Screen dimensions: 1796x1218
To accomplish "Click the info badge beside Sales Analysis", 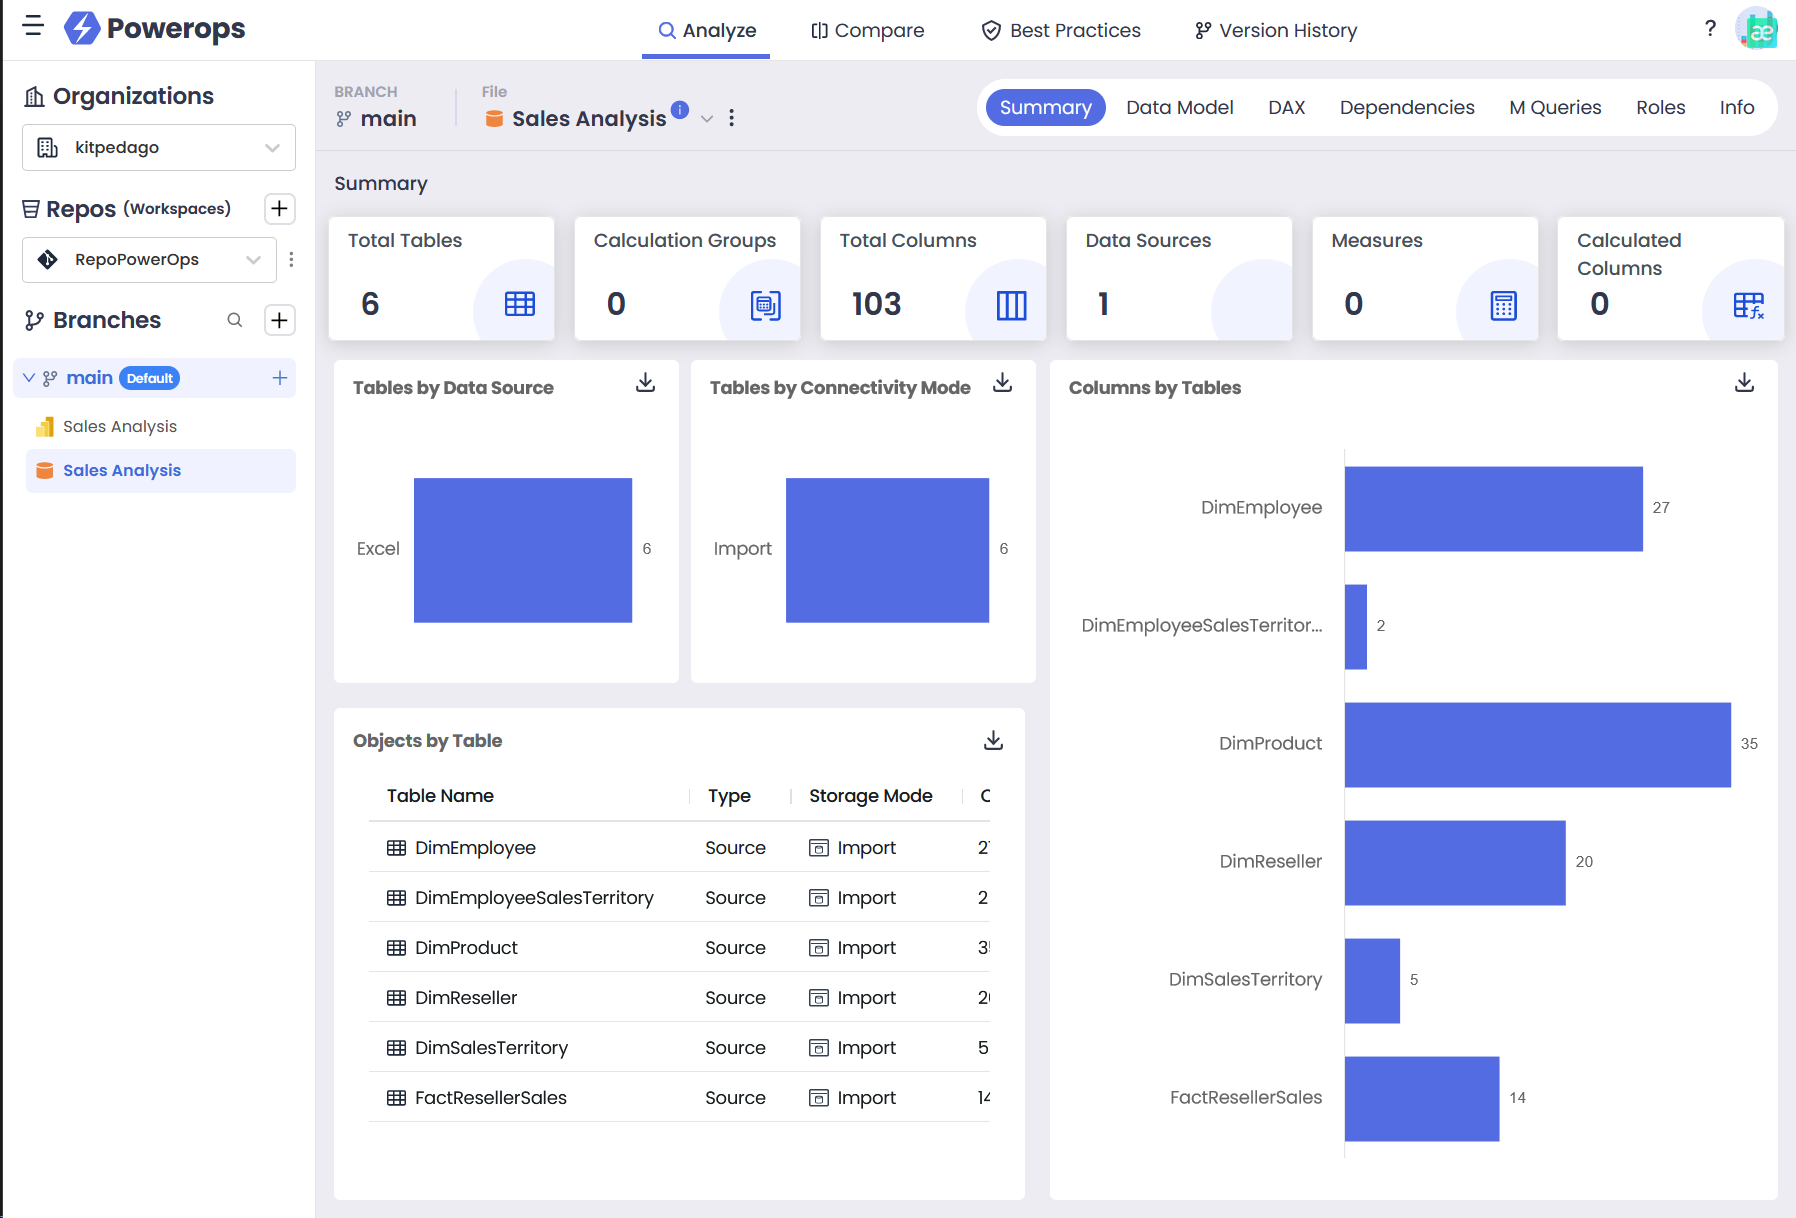I will [680, 110].
